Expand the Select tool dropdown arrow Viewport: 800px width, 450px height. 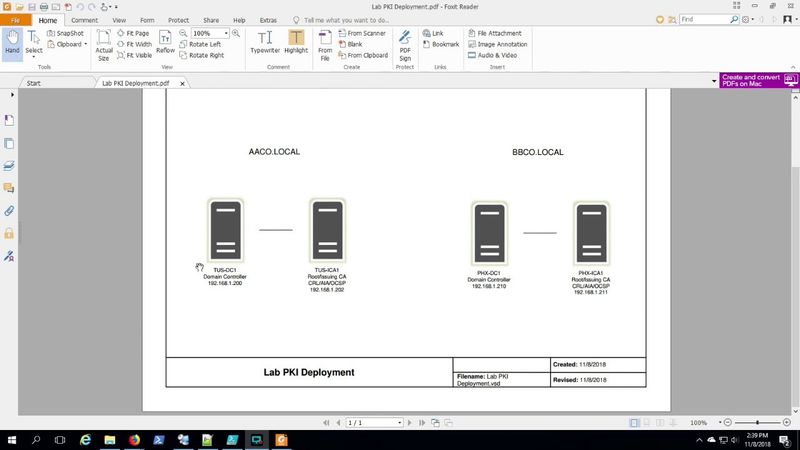coord(34,57)
